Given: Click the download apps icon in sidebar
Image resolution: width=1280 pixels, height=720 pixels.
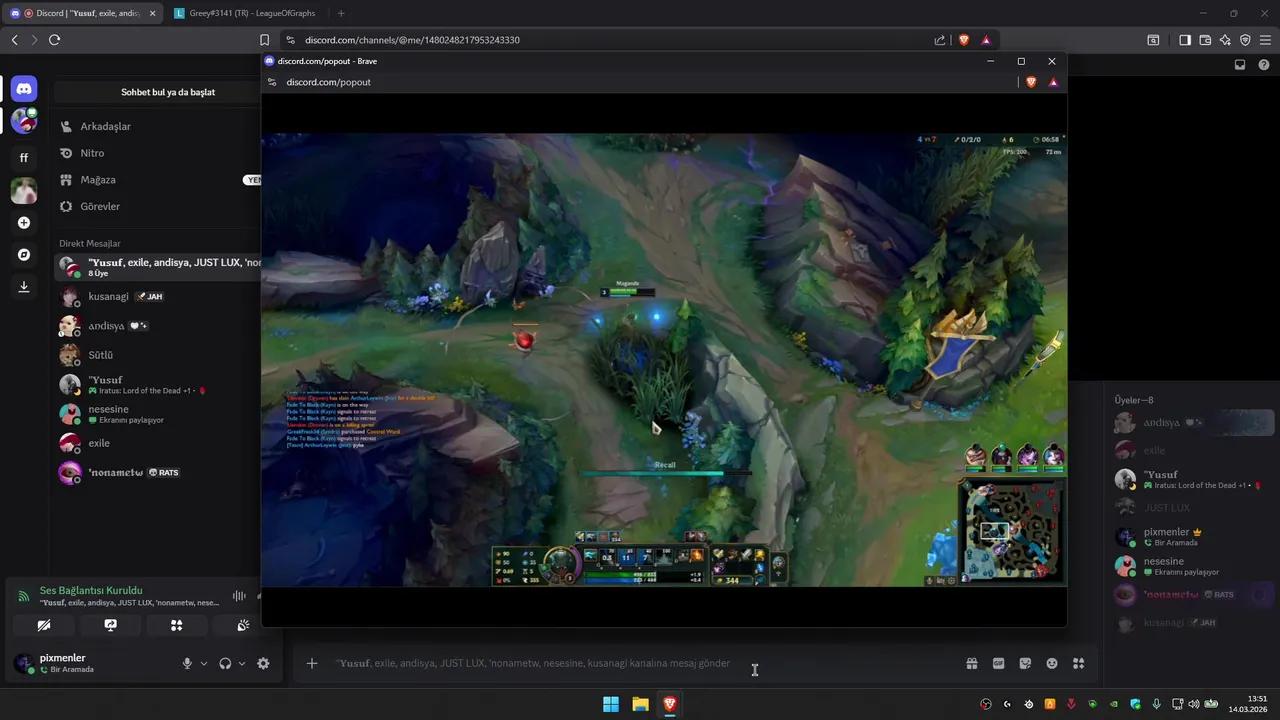Looking at the screenshot, I should [x=24, y=287].
